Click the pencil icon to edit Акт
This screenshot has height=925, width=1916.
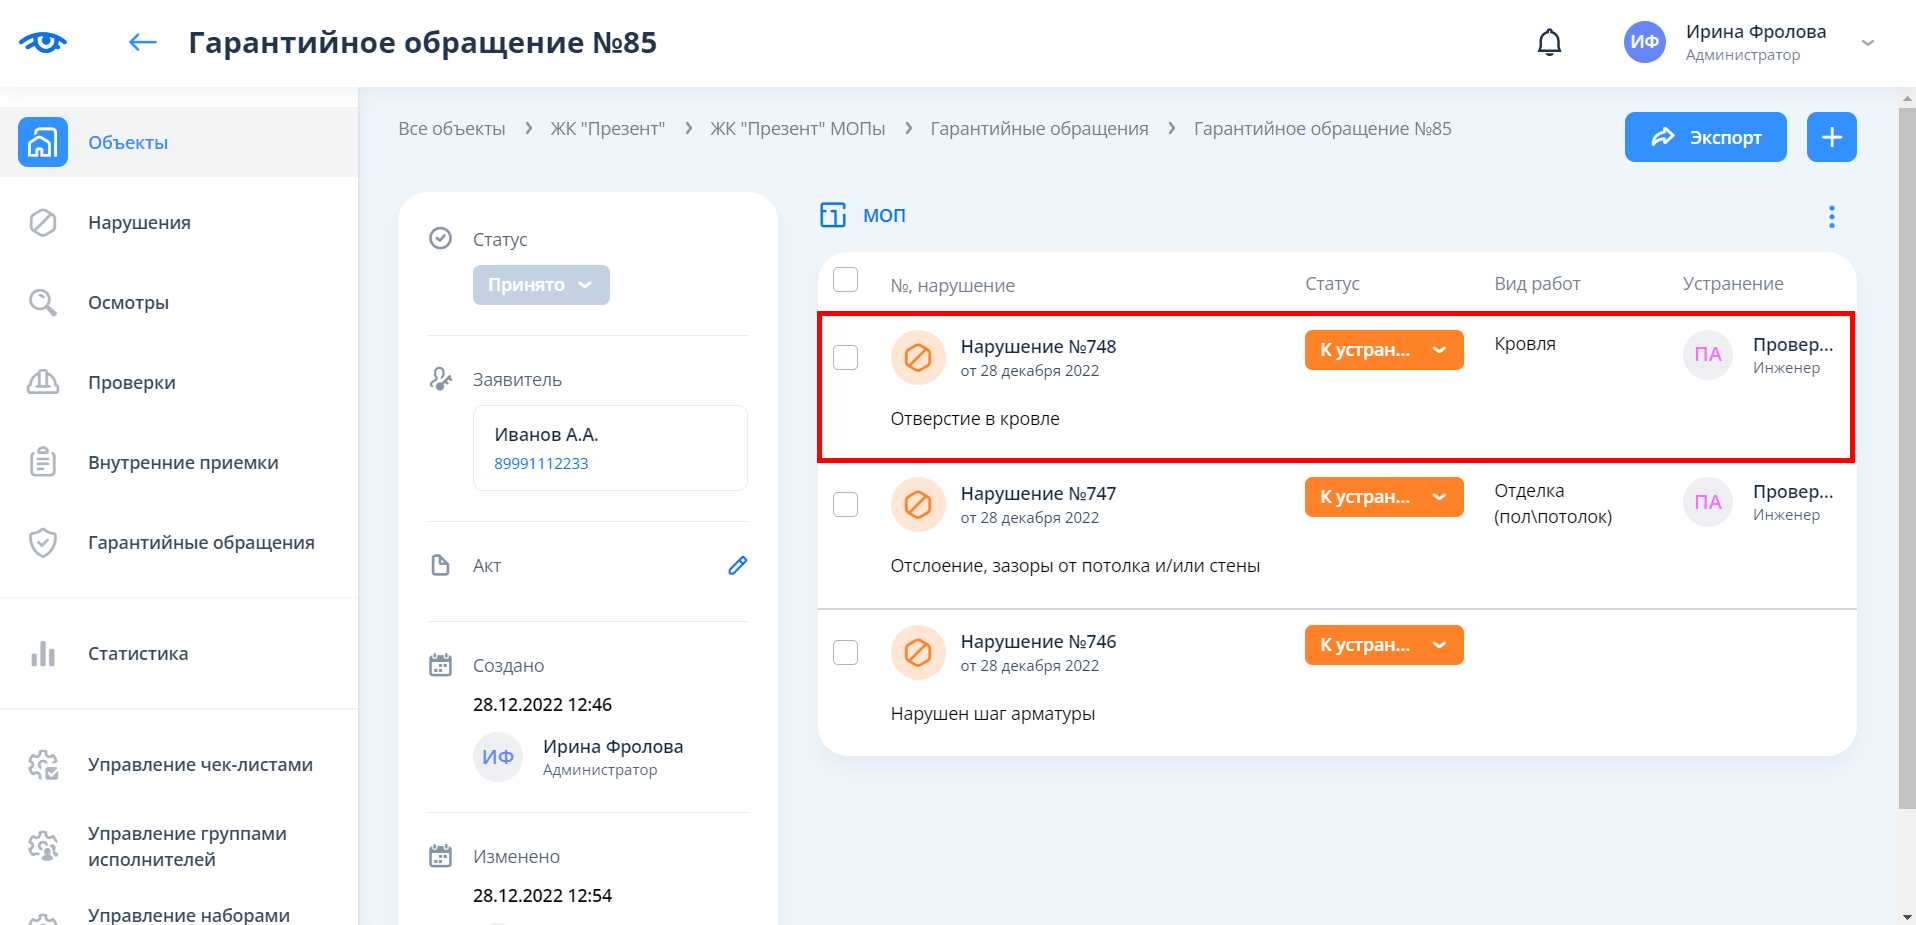click(x=737, y=566)
